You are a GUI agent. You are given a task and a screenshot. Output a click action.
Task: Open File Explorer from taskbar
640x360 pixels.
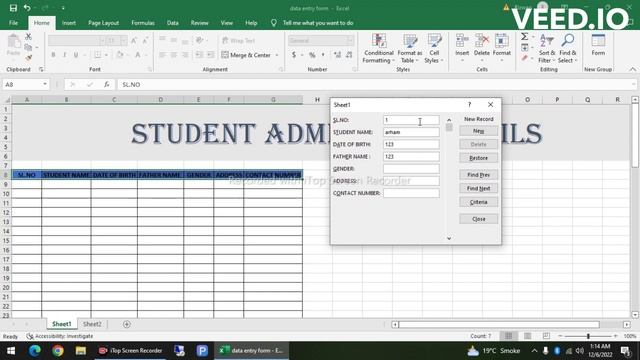(80, 351)
